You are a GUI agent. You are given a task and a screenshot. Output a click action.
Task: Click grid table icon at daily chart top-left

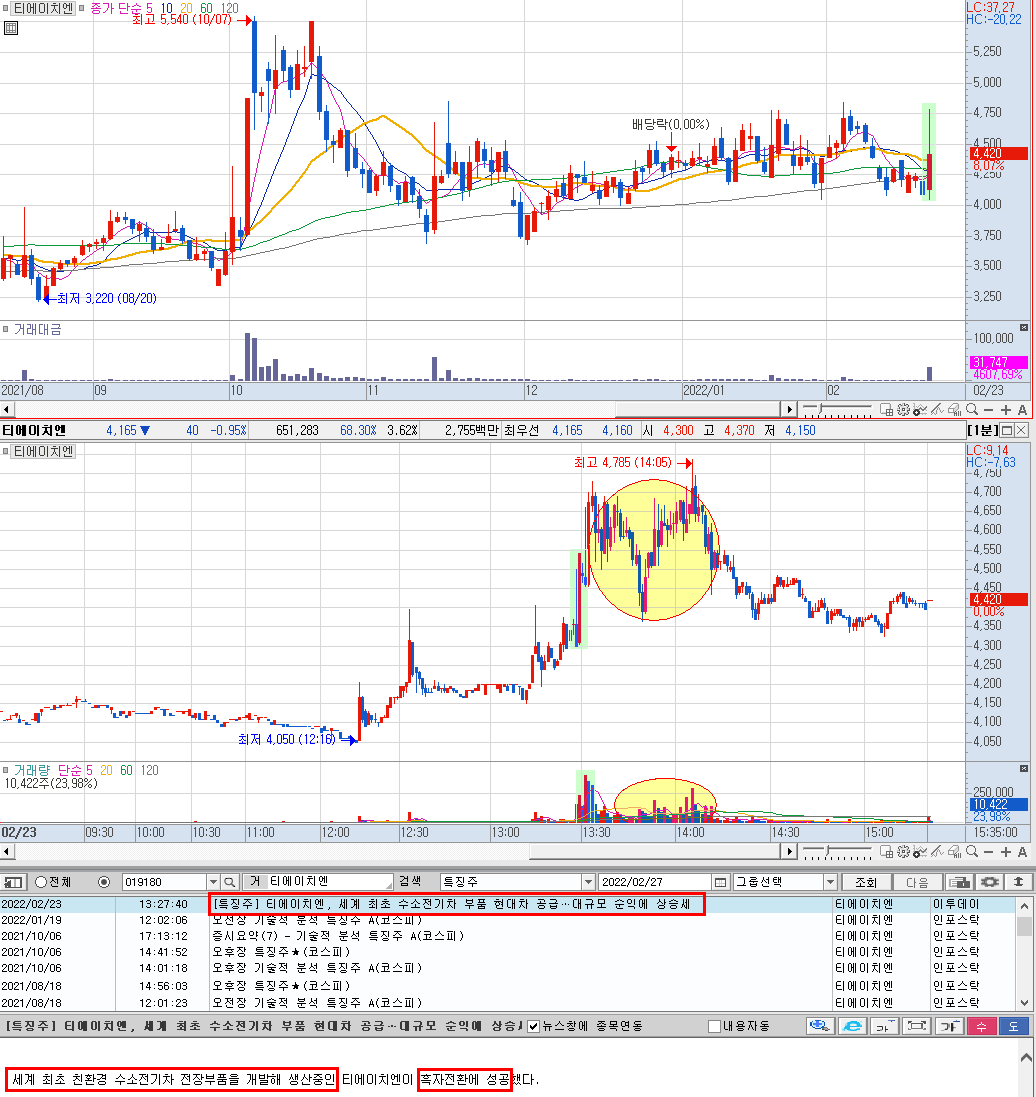point(10,28)
